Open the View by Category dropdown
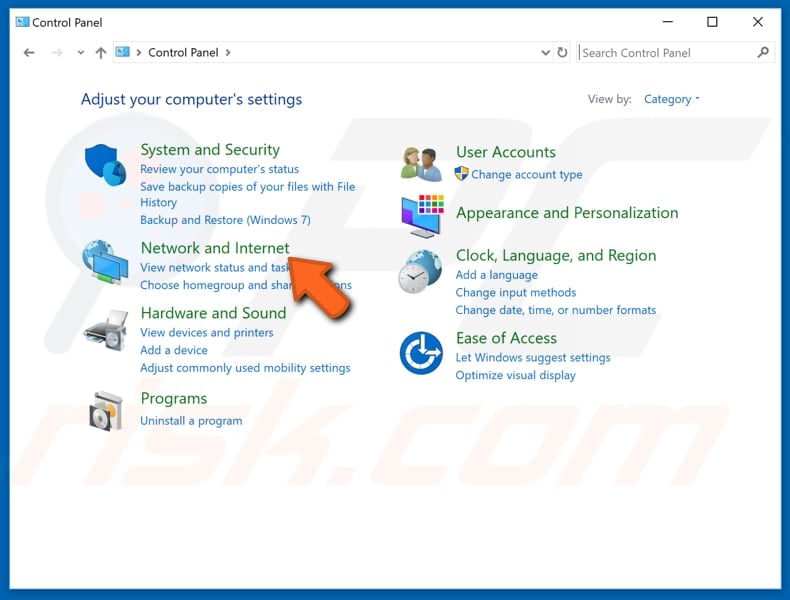Screen dimensions: 790x600 (x=672, y=99)
